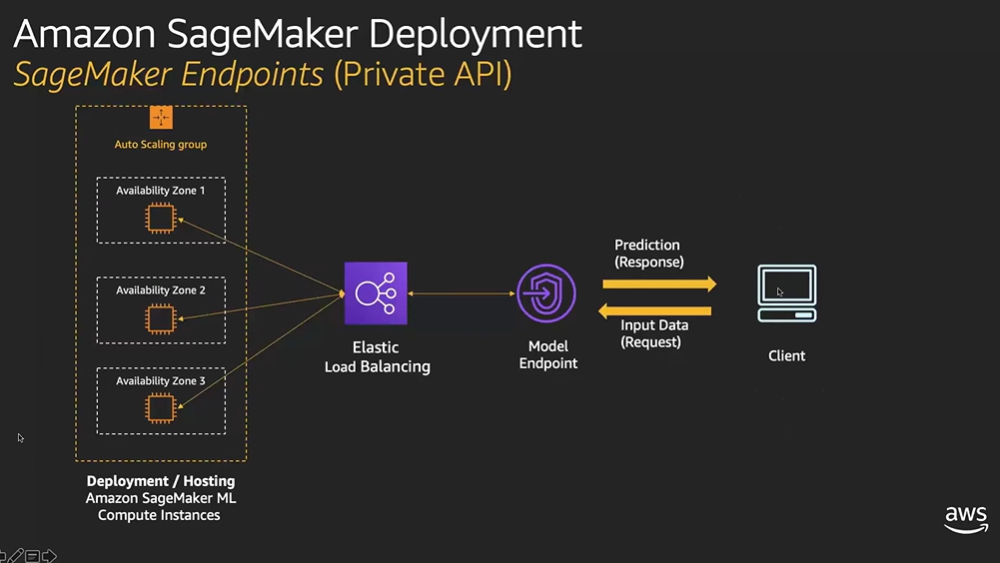Viewport: 1000px width, 563px height.
Task: Click the 'Elastic Load Balancing' caption
Action: coord(377,357)
